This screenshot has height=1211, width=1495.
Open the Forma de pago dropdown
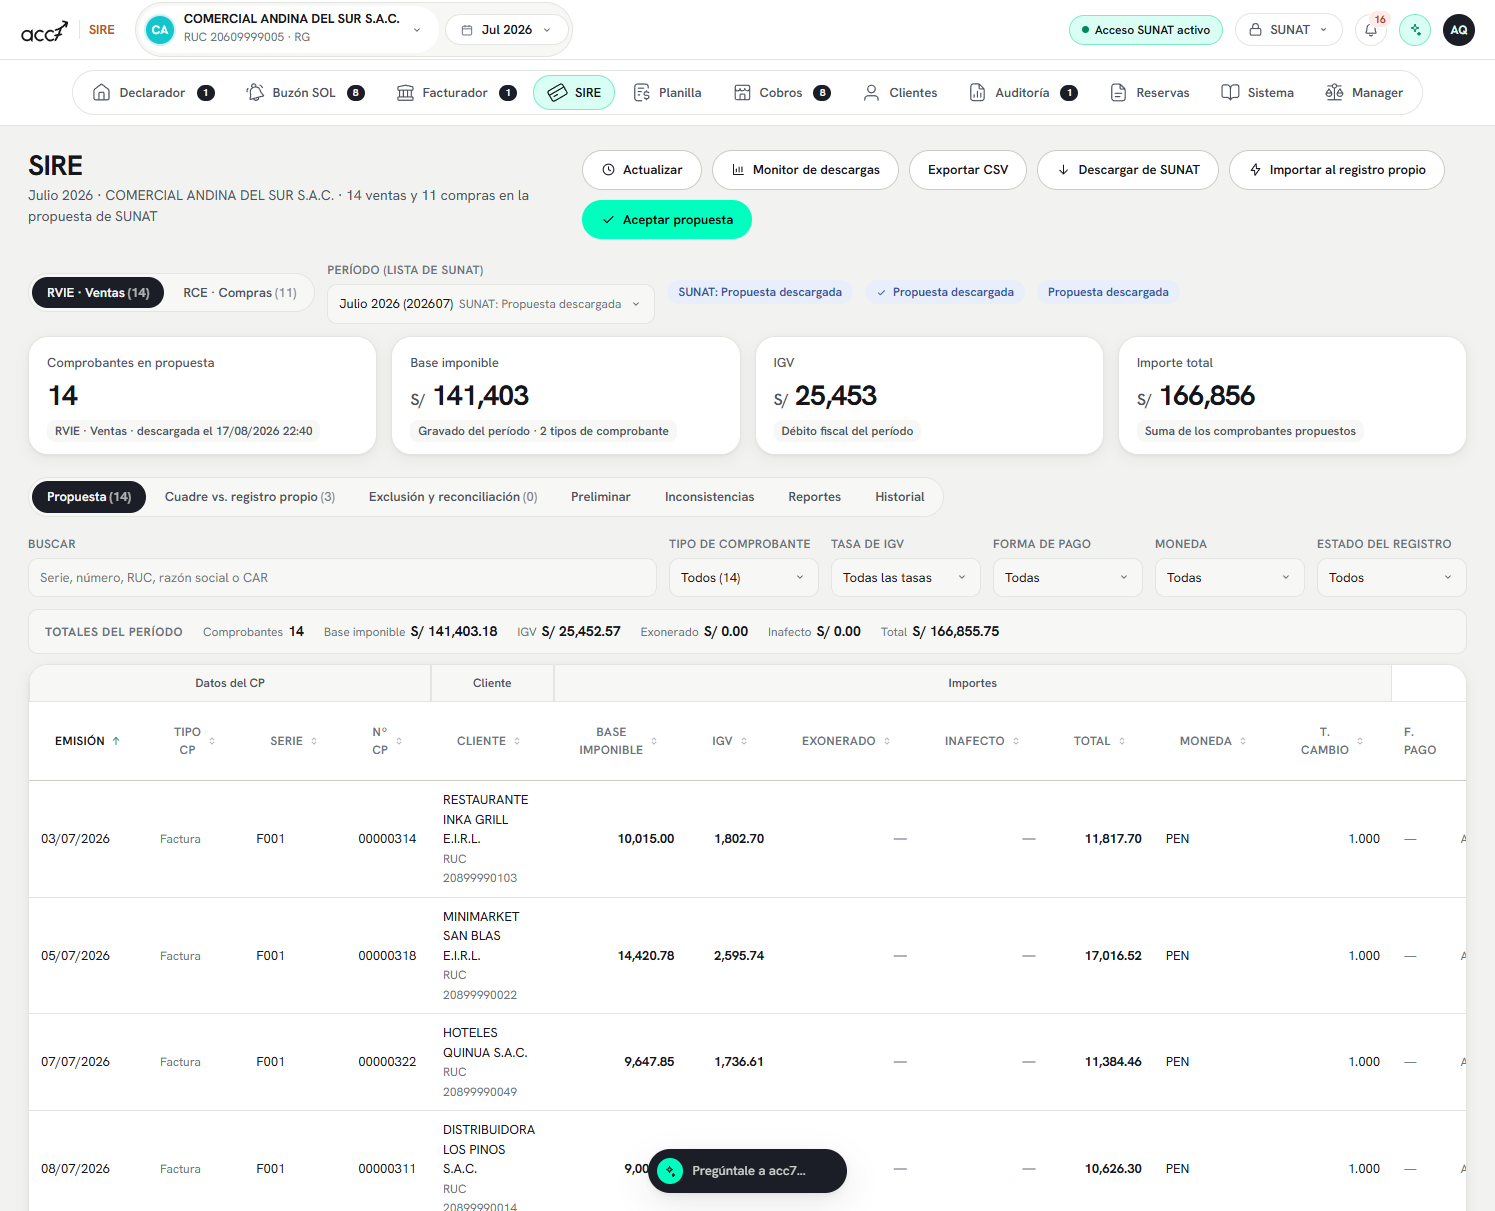click(x=1067, y=578)
